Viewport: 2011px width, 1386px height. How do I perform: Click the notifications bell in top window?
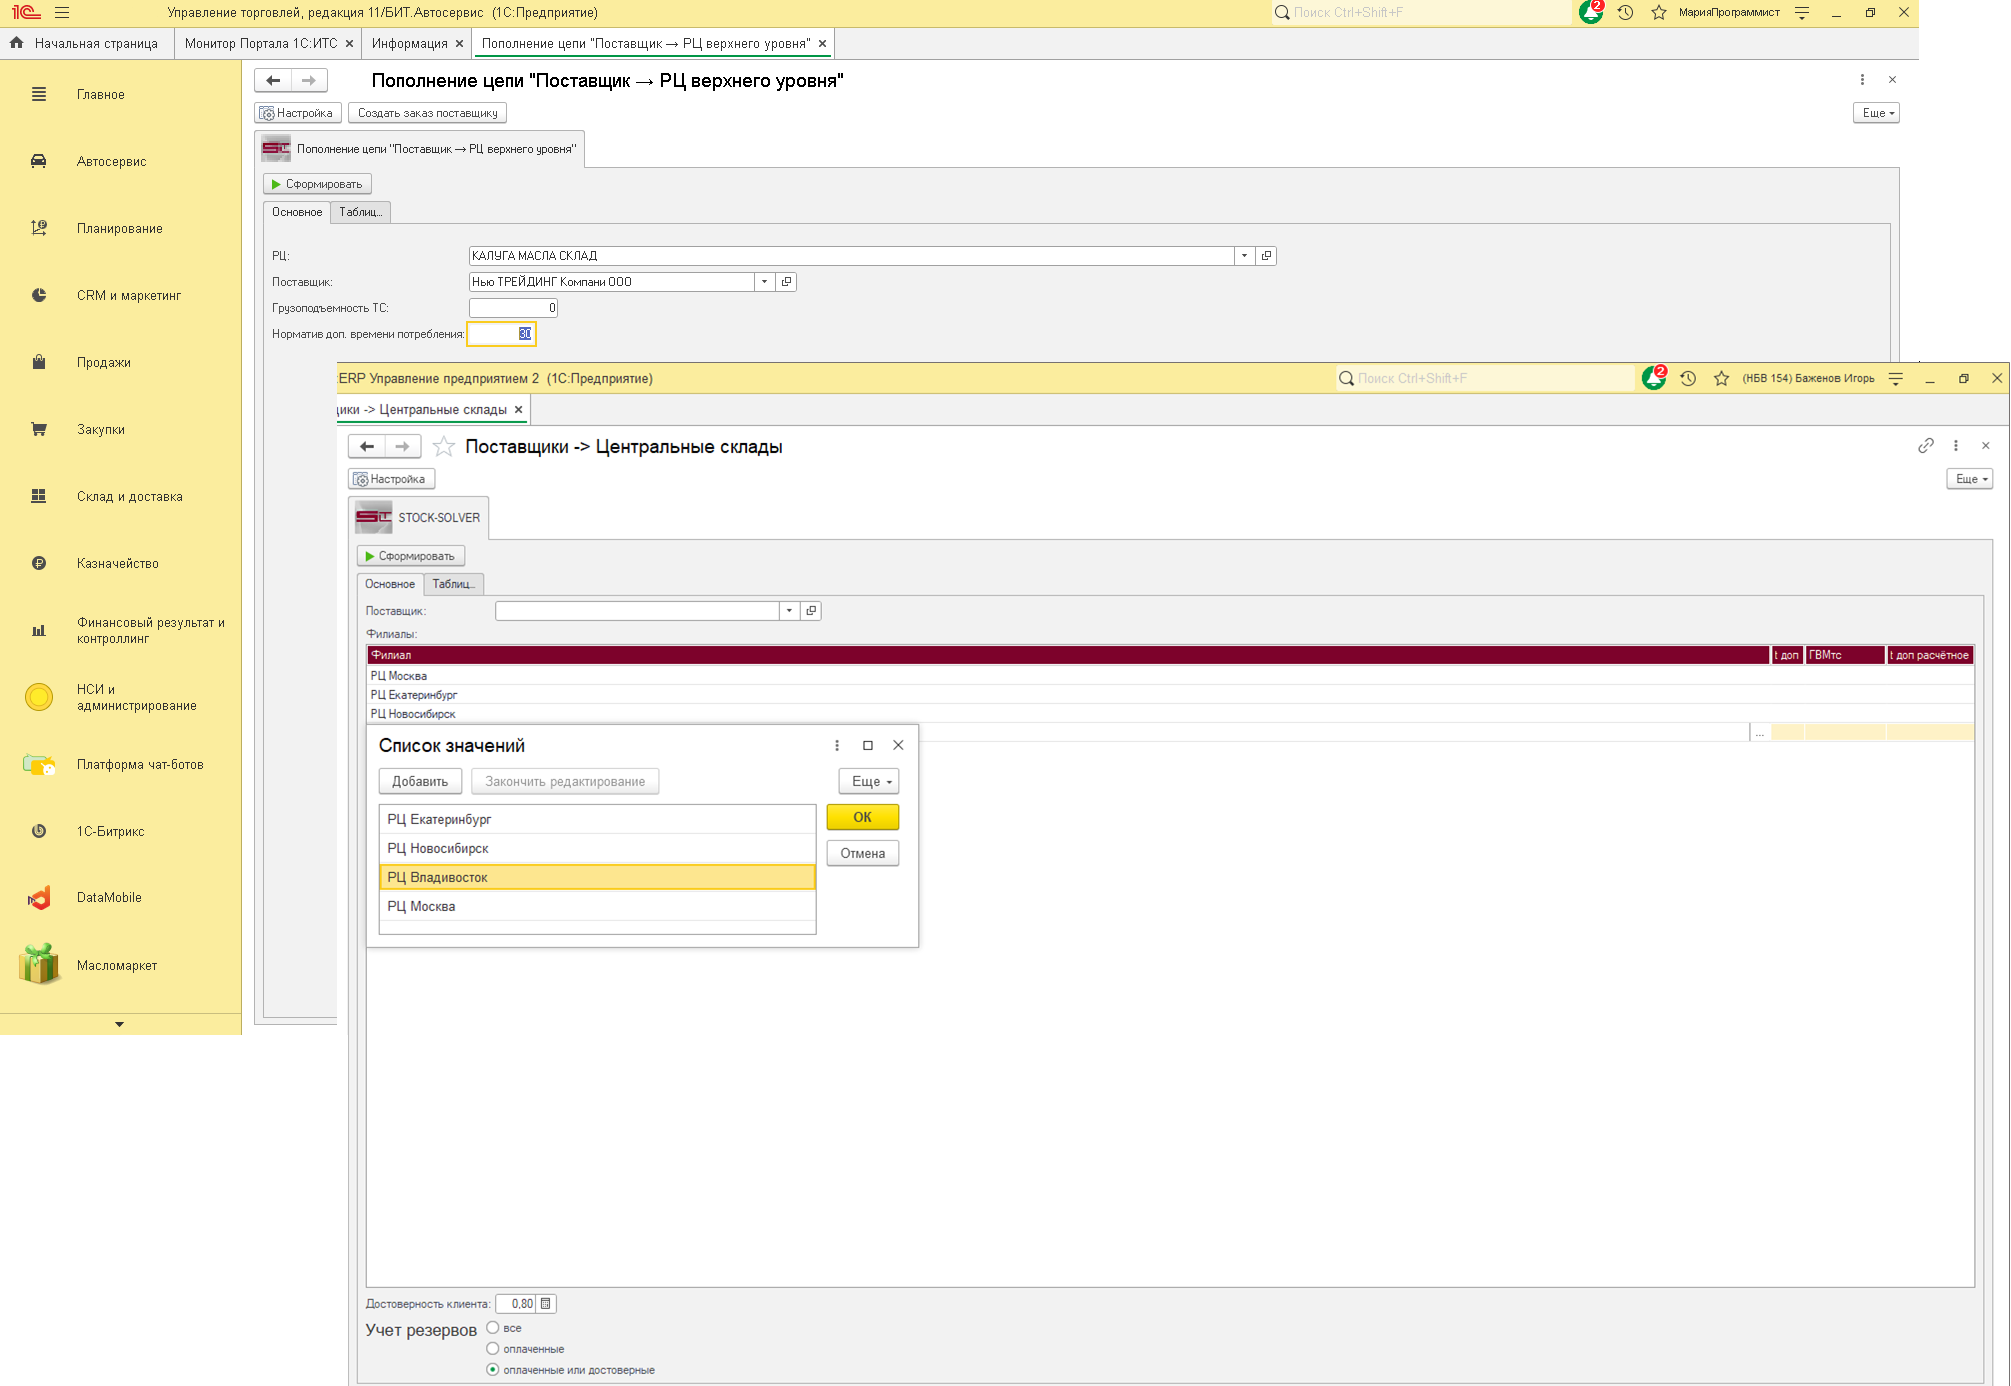click(x=1590, y=13)
